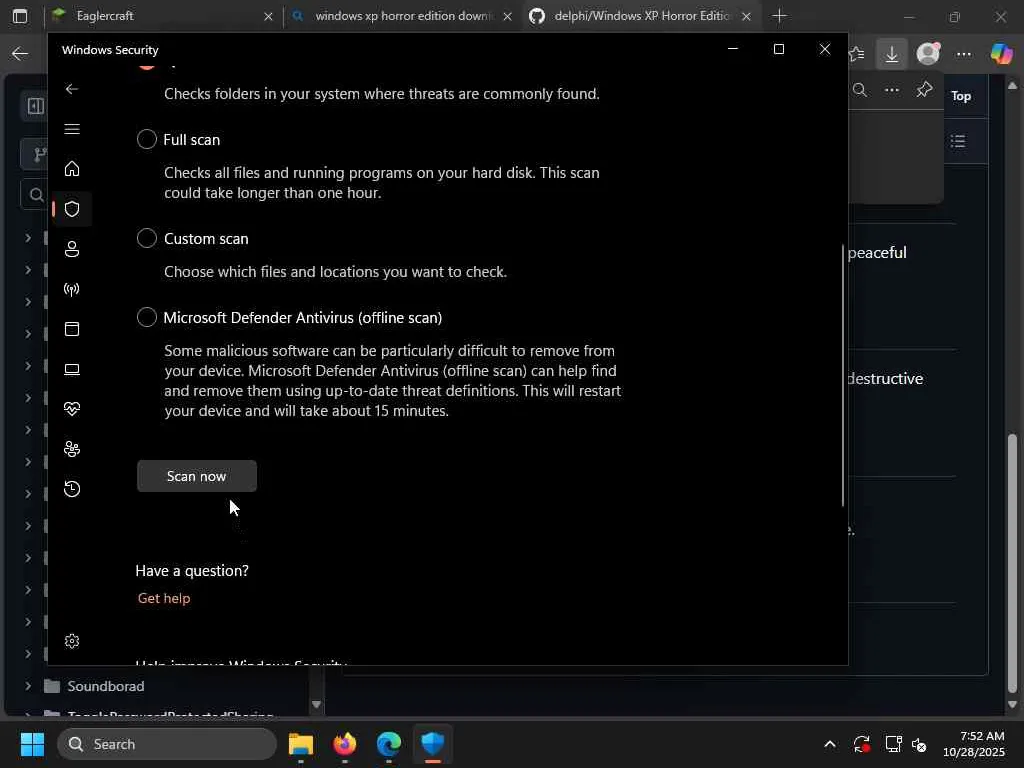
Task: Close the windows xp horror edition search tab
Action: point(507,16)
